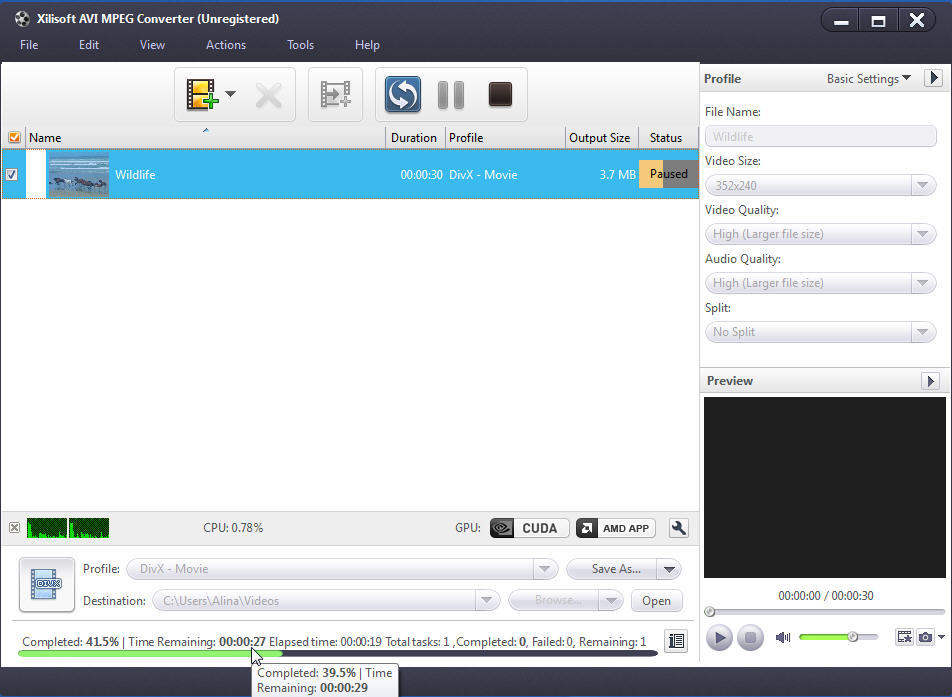Click the blue Convert icon

(x=401, y=94)
